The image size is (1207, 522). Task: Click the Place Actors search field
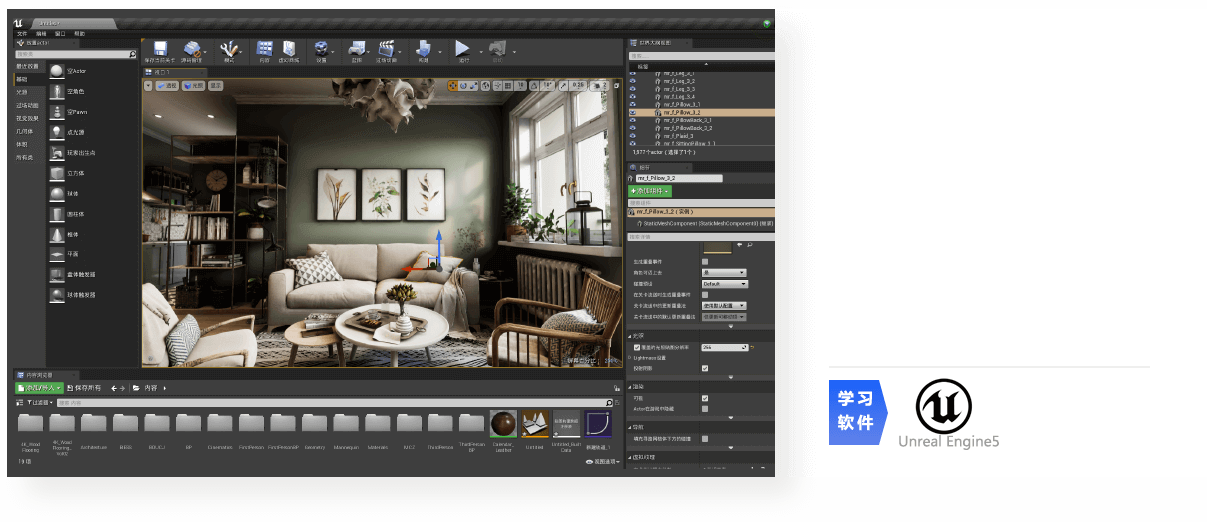click(x=75, y=54)
